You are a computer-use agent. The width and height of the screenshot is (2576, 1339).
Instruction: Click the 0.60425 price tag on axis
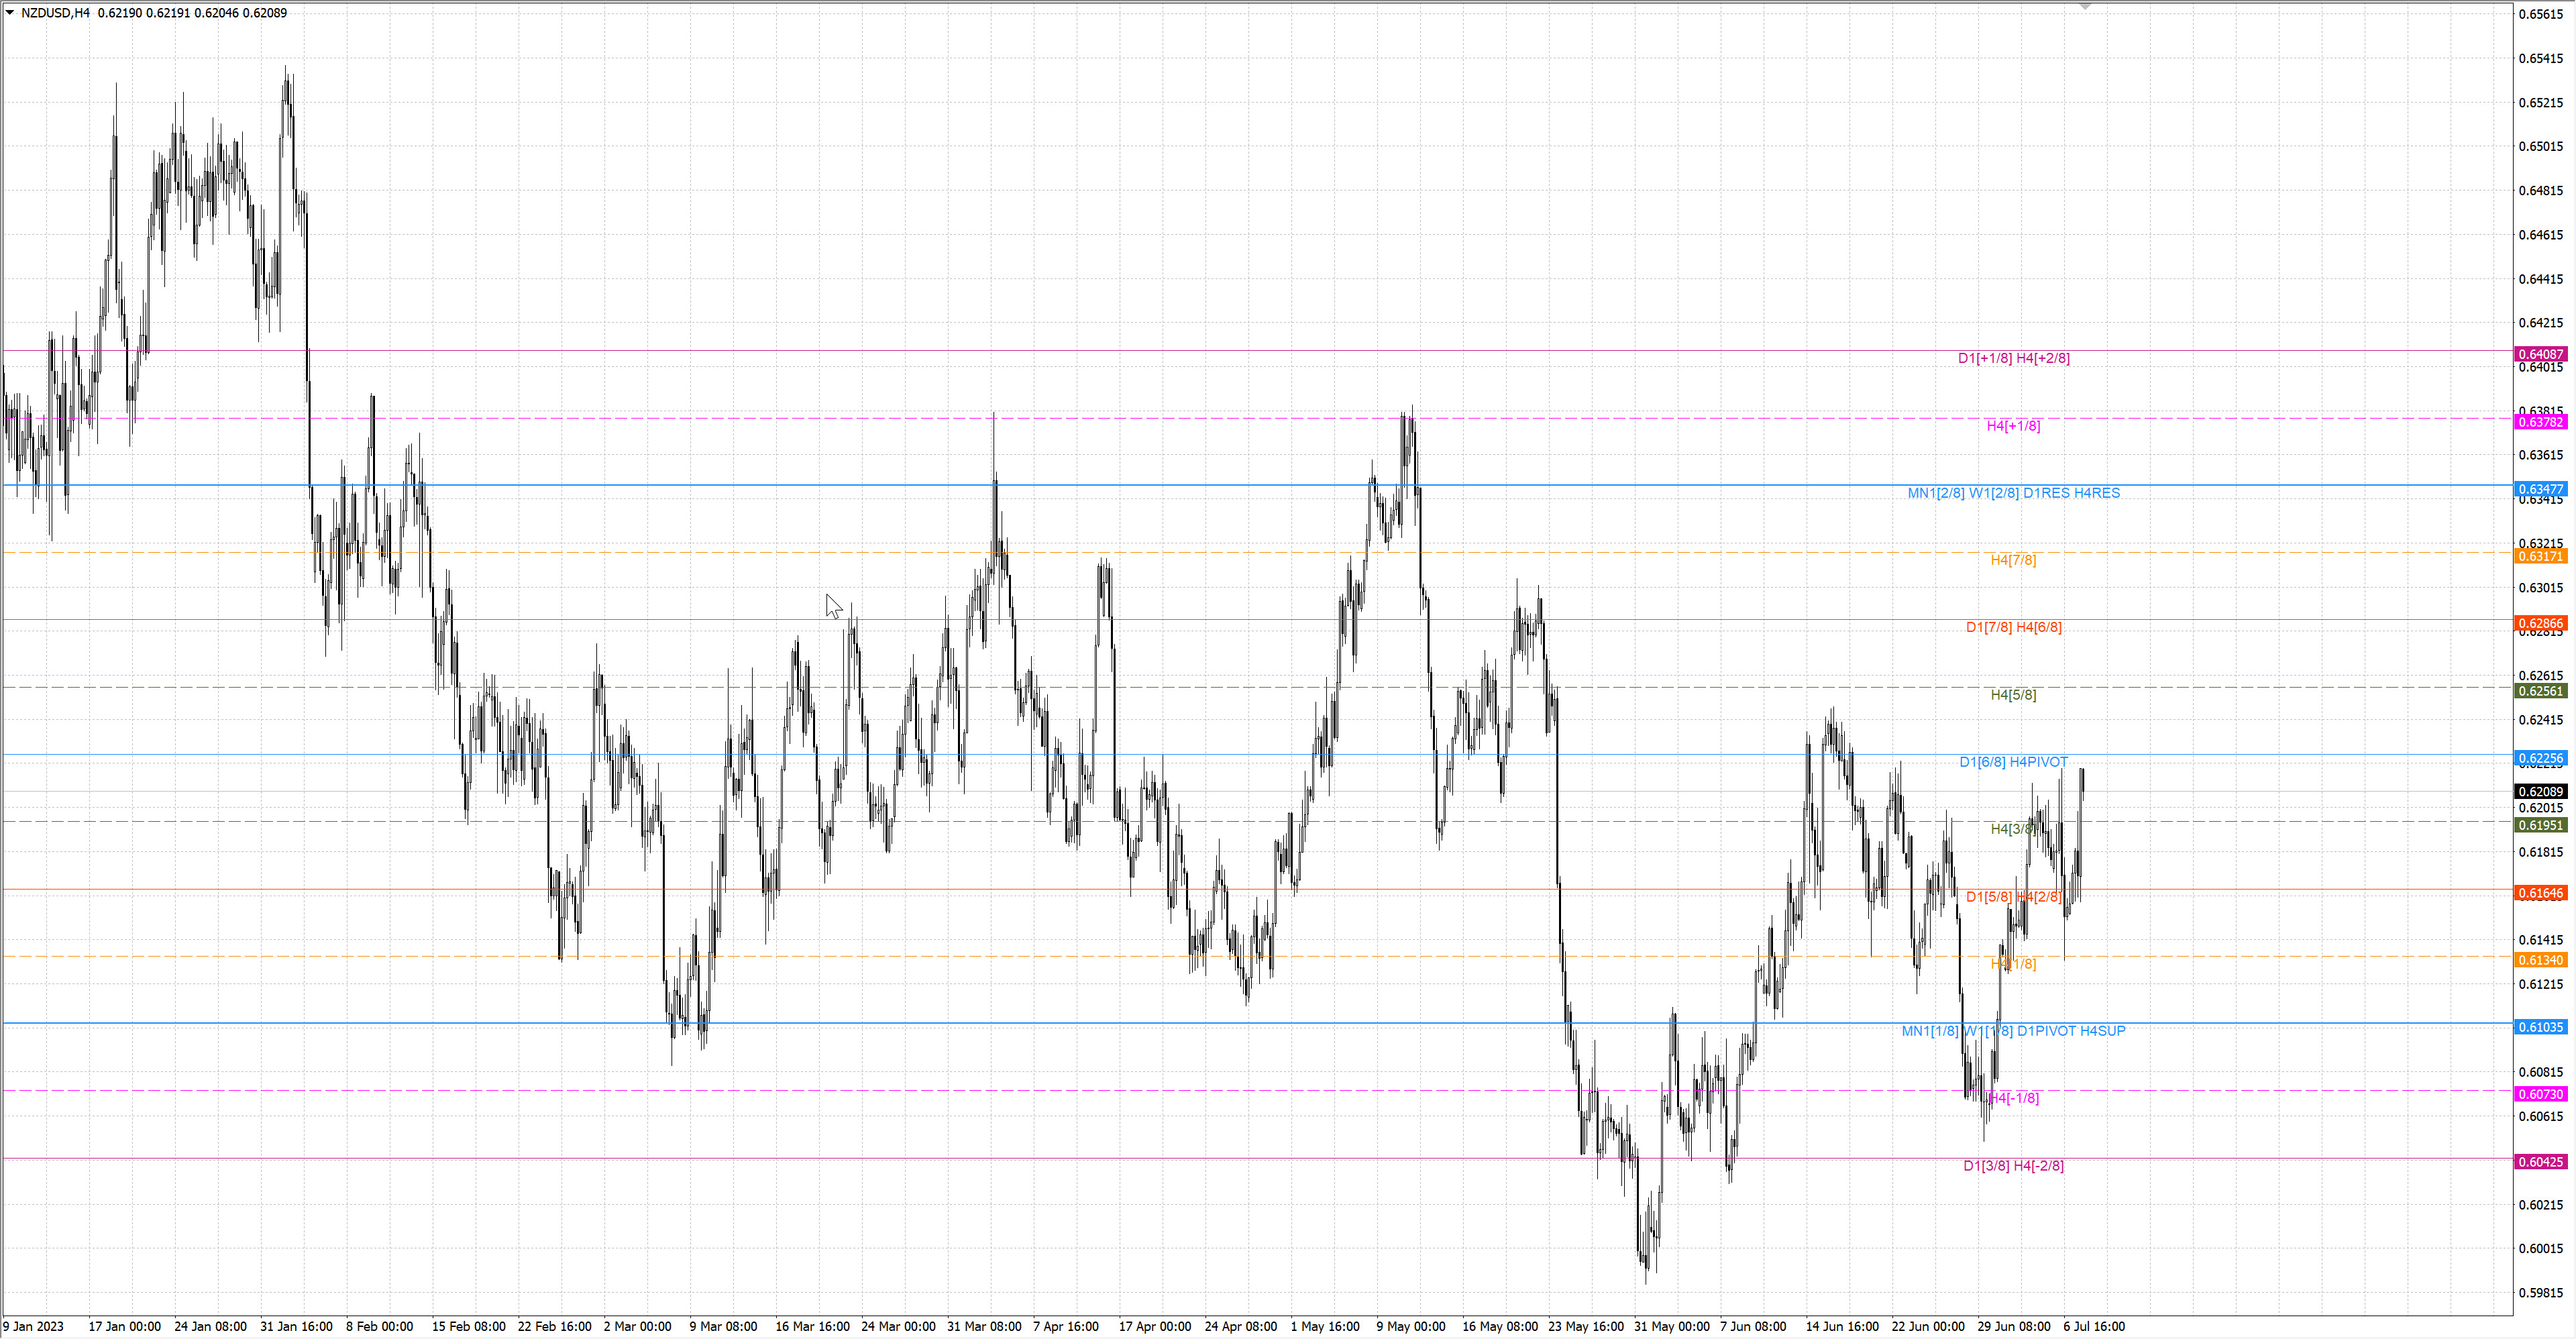2540,1162
